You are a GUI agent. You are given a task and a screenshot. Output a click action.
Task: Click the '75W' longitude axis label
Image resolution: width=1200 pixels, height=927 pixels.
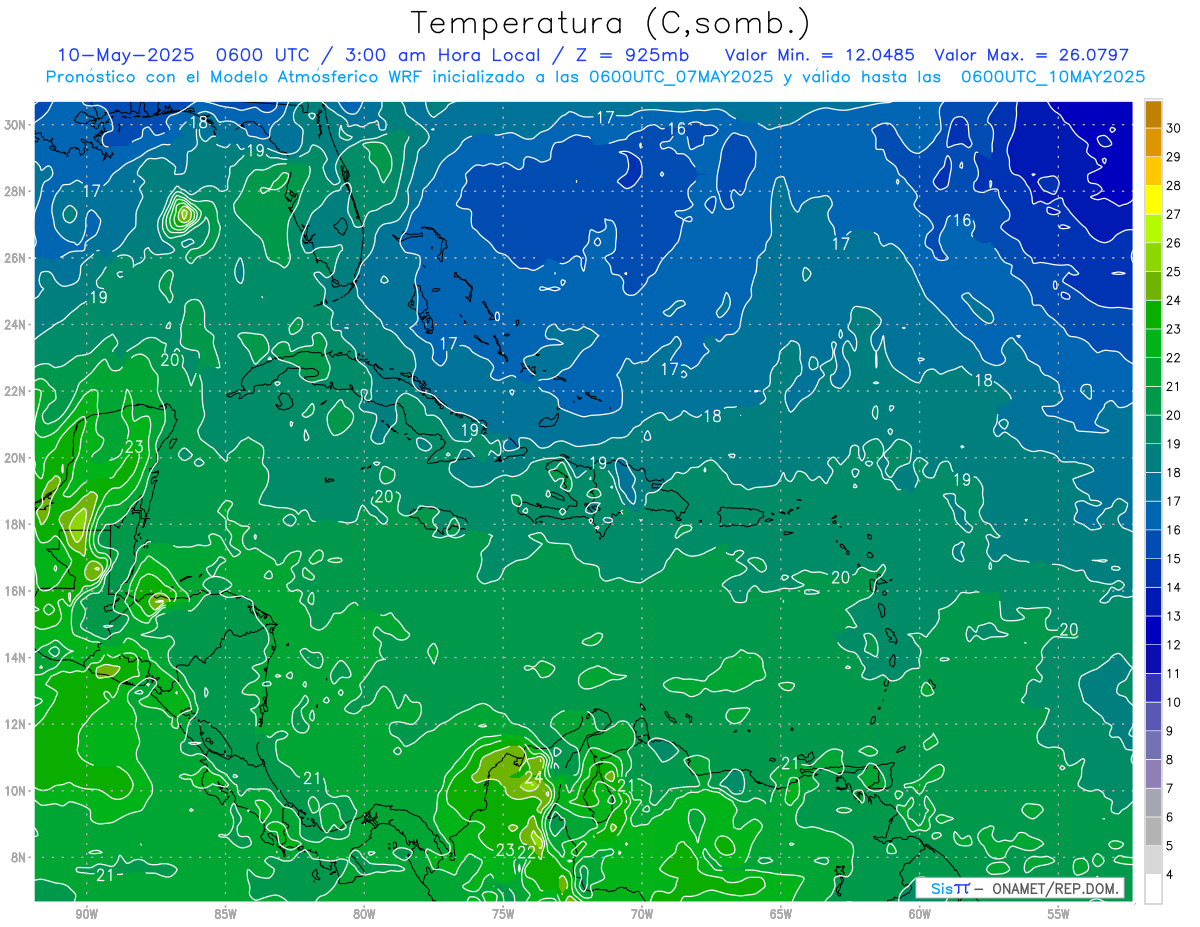tap(503, 914)
